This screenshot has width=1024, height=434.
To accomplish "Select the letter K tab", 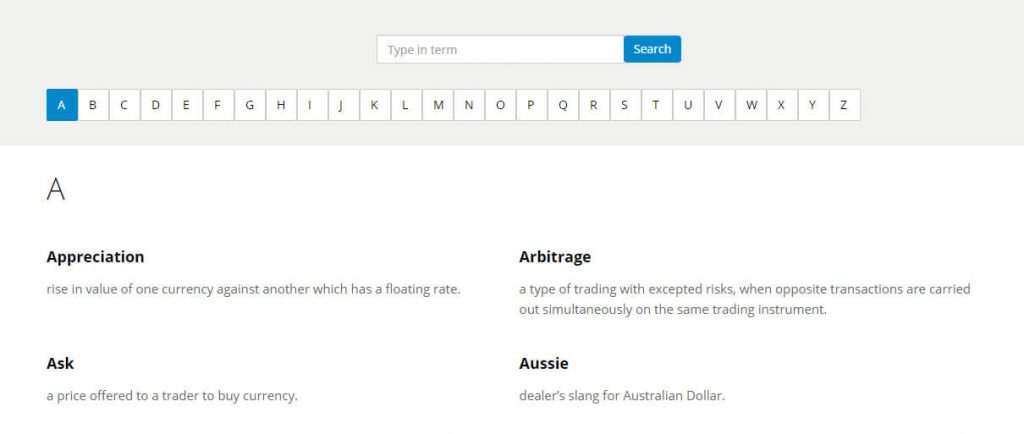I will [374, 105].
